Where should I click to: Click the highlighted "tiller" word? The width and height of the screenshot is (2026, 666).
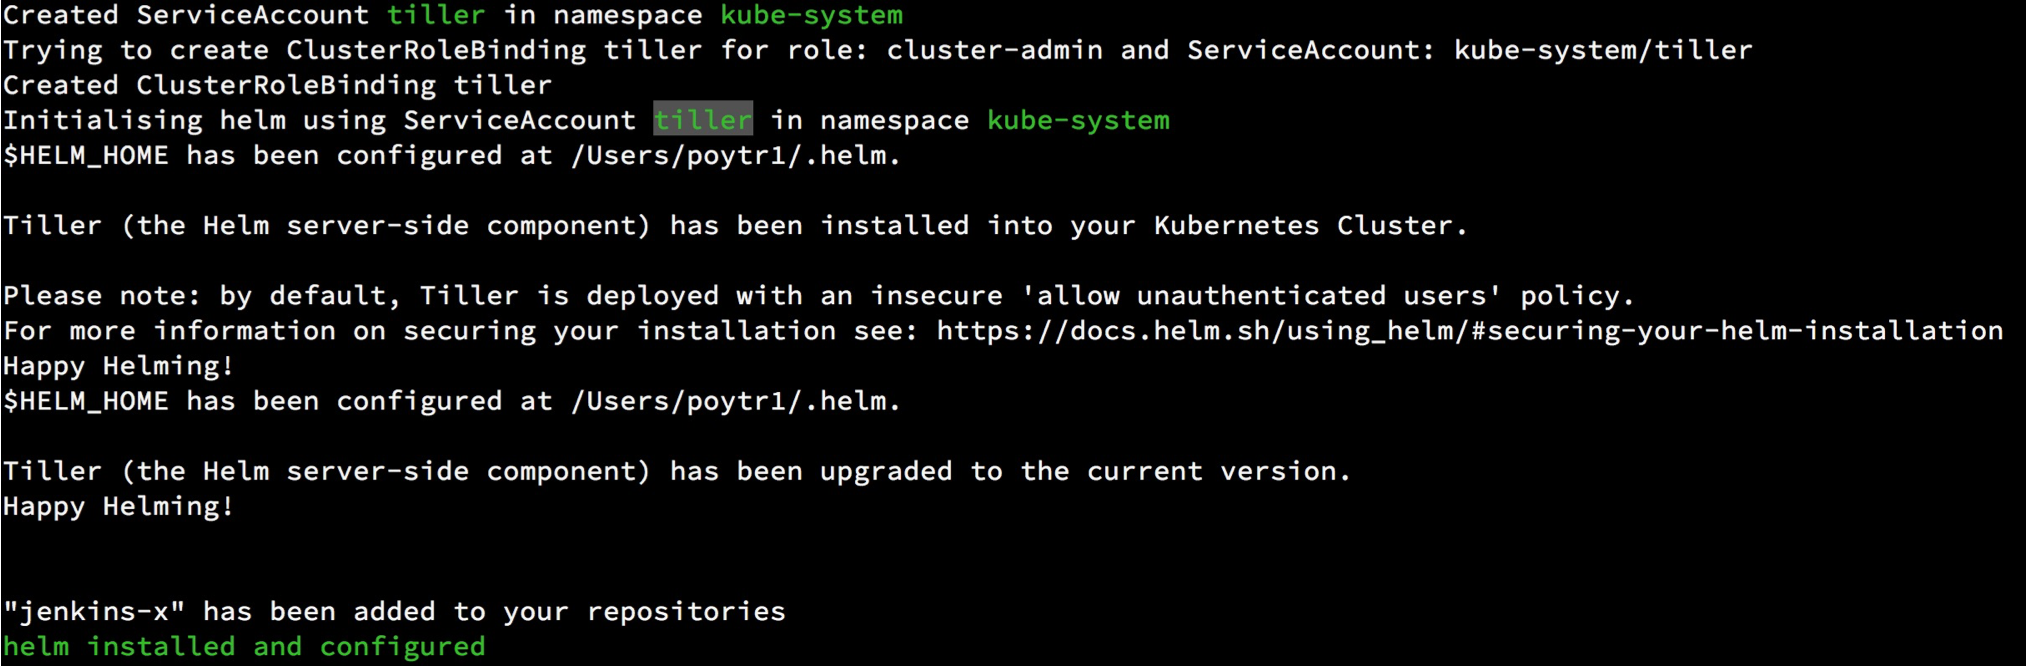(x=702, y=120)
